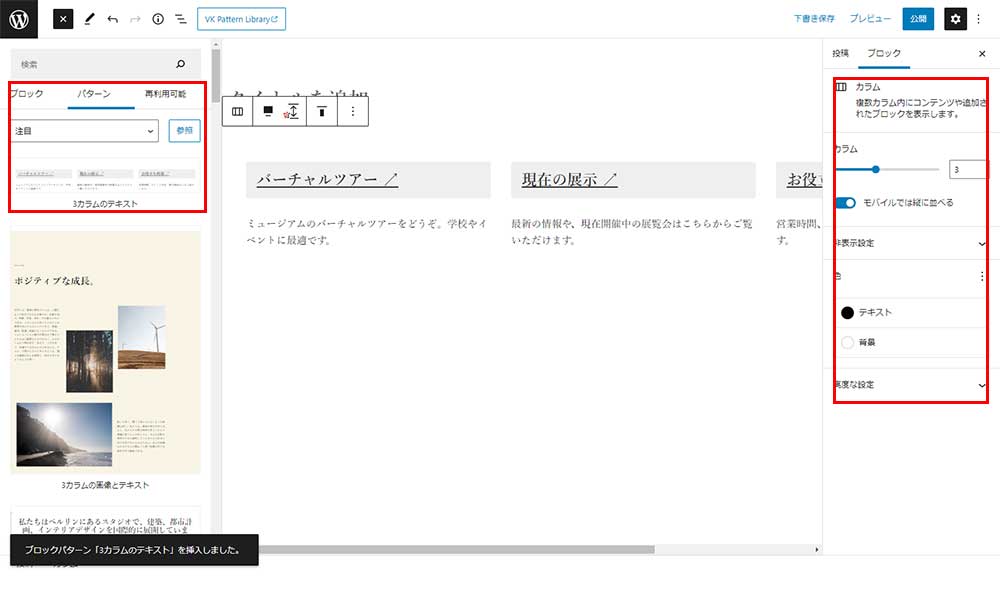The height and width of the screenshot is (591, 1000).
Task: Toggle モバイルでは縦に並べる switch
Action: tap(846, 203)
